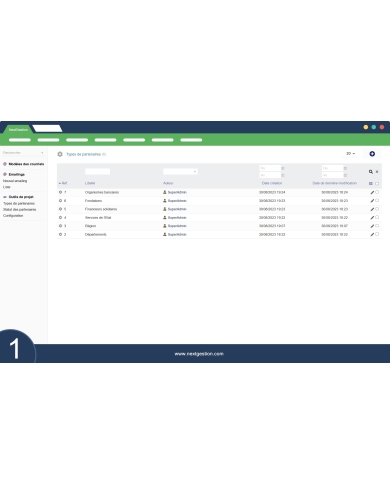Tick the checkbox for Services de l'Etat row
390x484 pixels.
(377, 217)
